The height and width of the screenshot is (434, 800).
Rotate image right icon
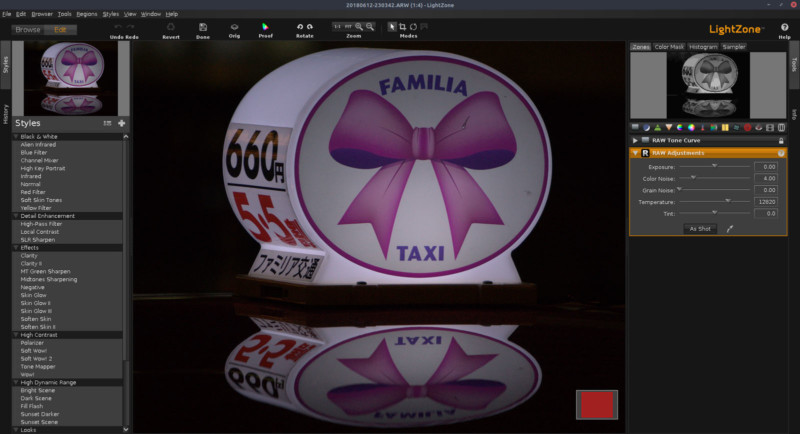click(x=310, y=27)
